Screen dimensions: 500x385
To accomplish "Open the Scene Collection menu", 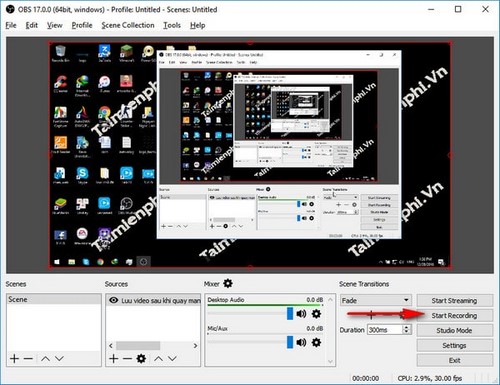I will pos(128,25).
